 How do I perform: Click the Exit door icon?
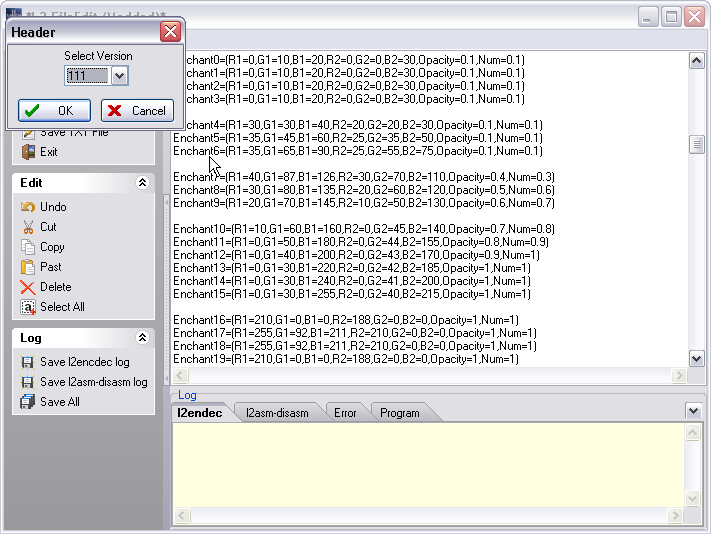tap(28, 152)
